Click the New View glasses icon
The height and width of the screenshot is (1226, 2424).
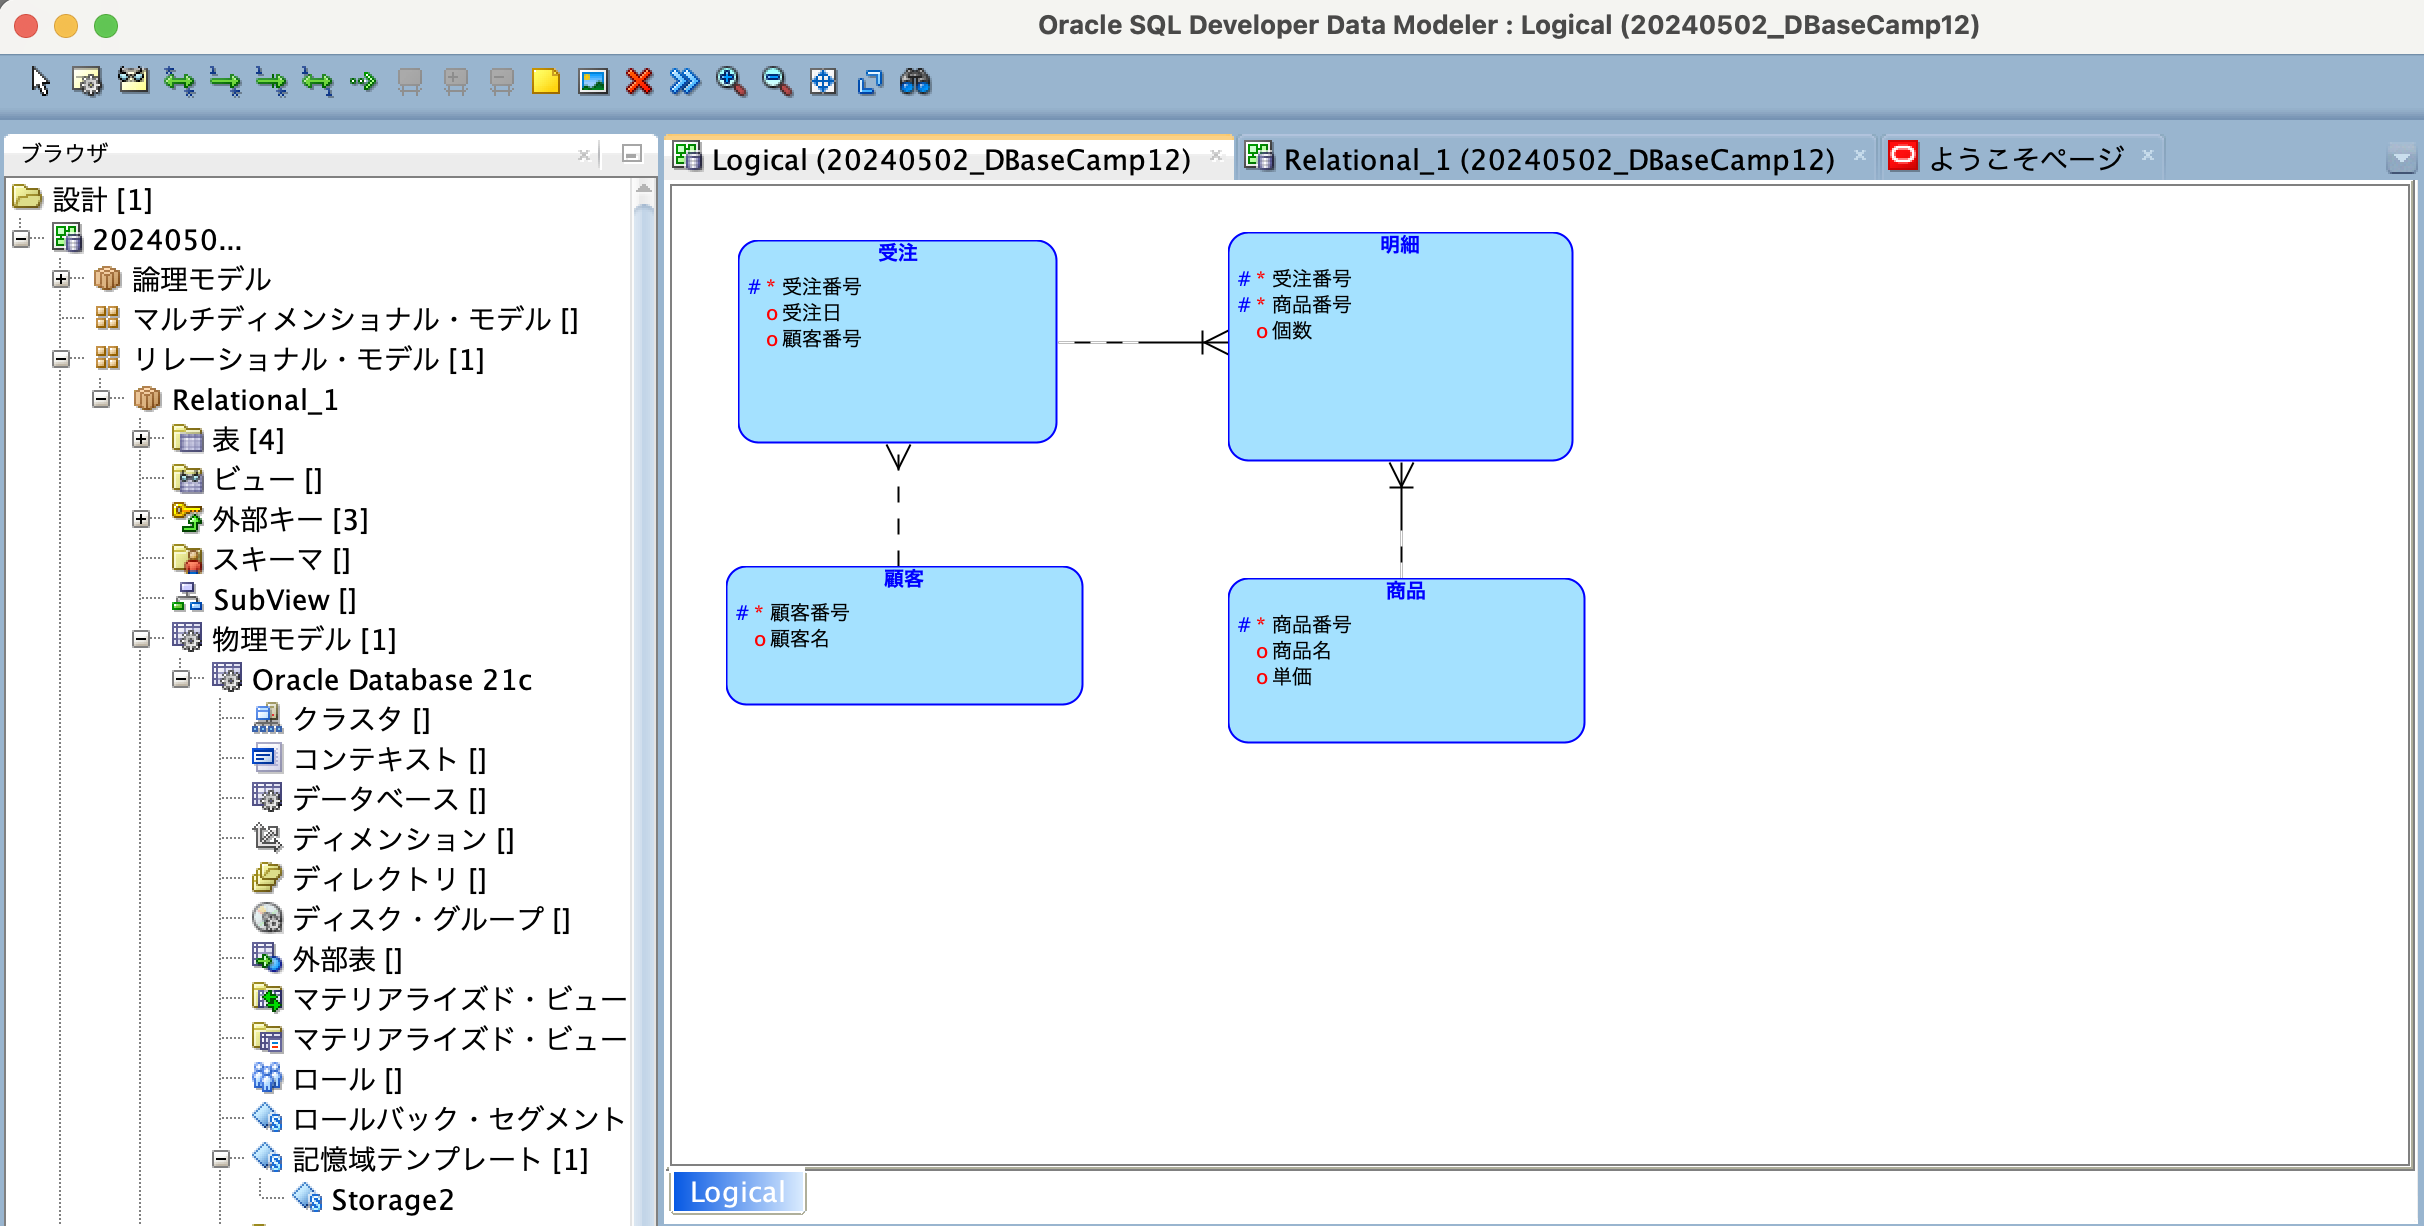coord(133,81)
